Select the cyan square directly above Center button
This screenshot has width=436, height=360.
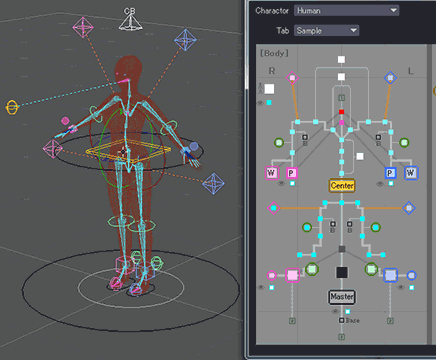342,174
